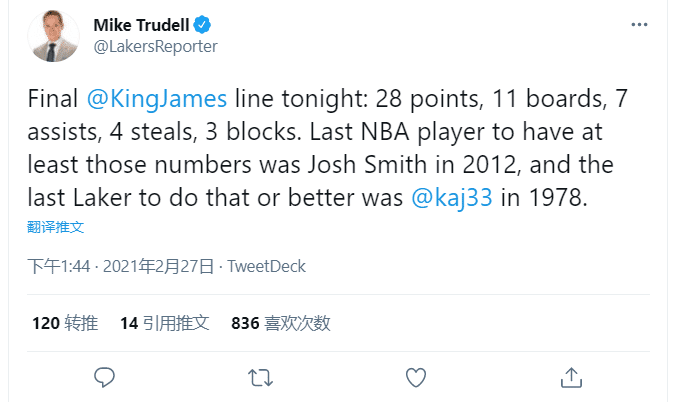Open the three-dot more options menu

[637, 24]
